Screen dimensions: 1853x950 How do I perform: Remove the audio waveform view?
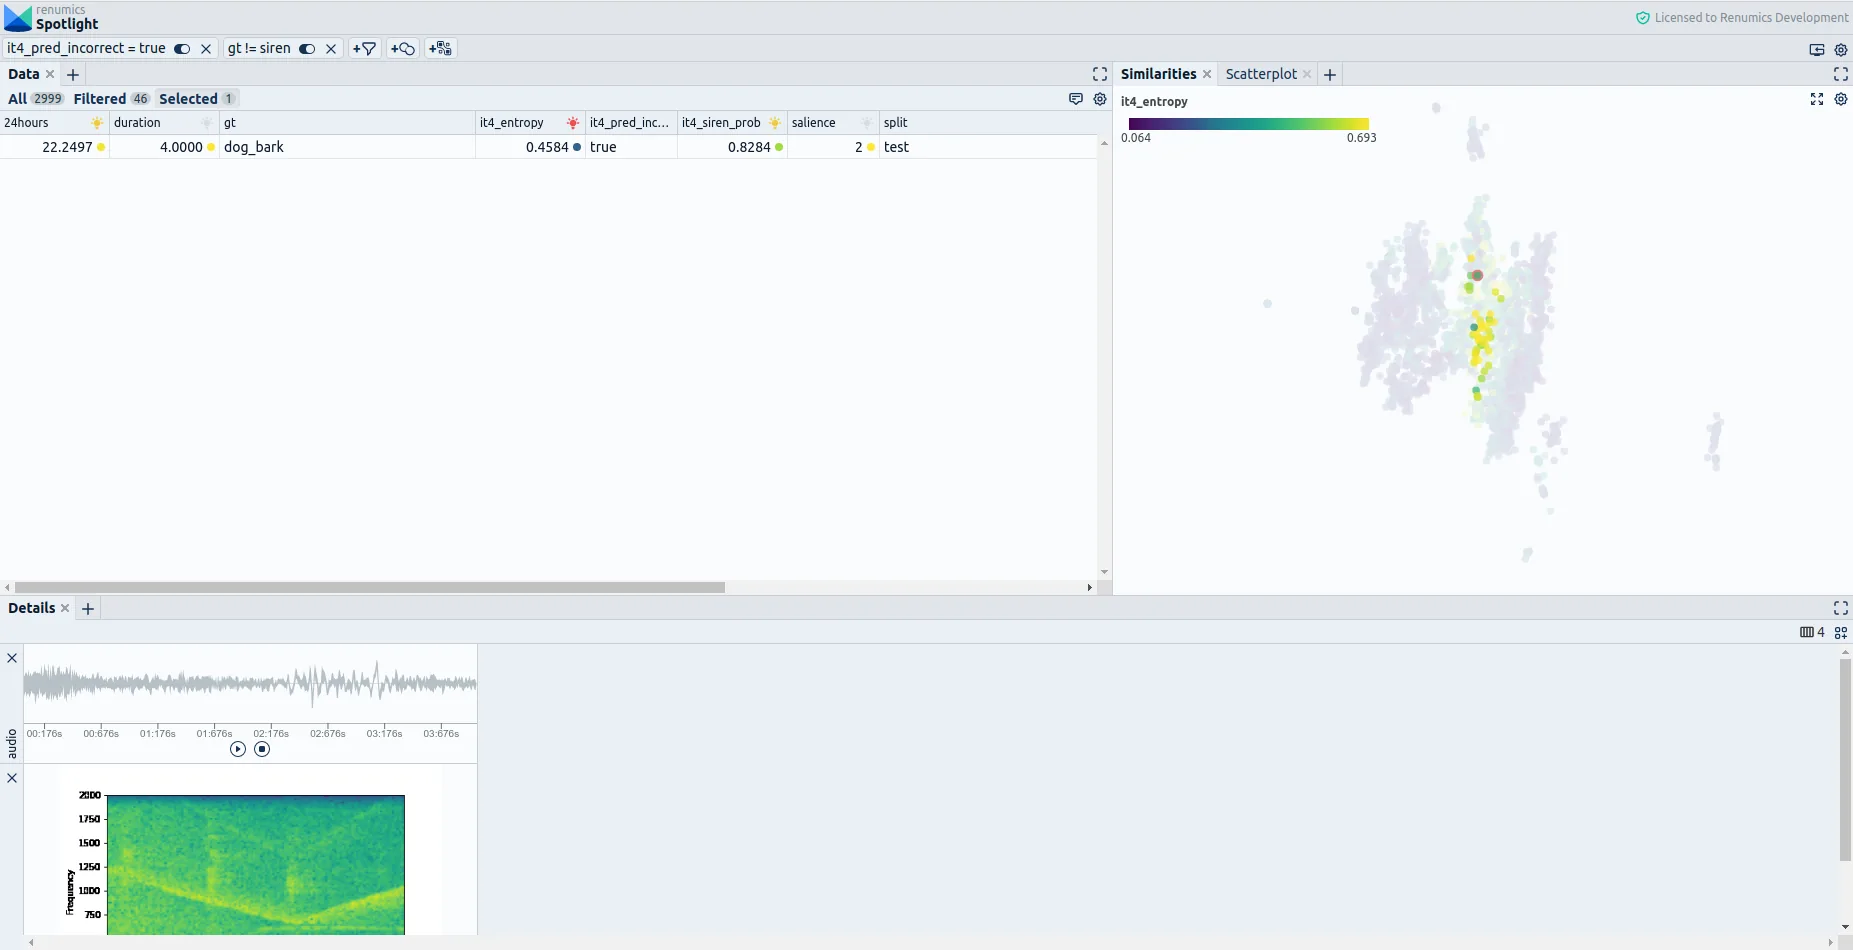pos(12,658)
